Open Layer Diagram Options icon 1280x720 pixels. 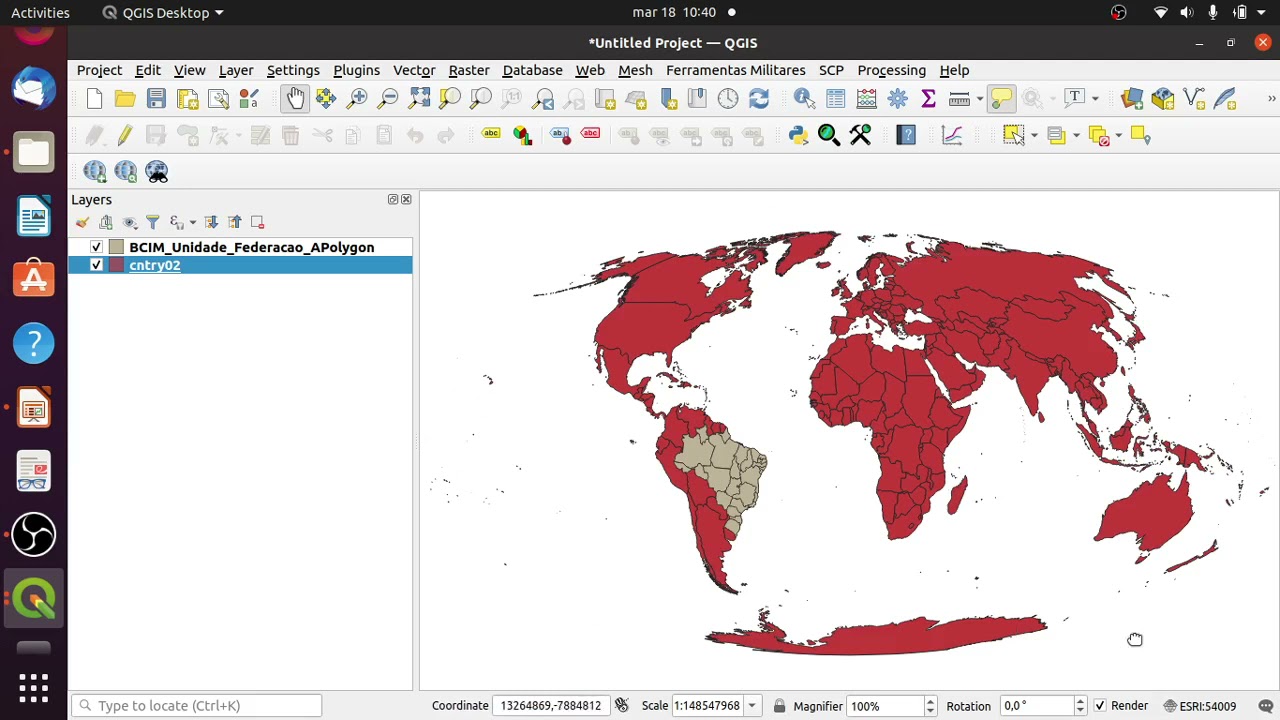pos(522,135)
